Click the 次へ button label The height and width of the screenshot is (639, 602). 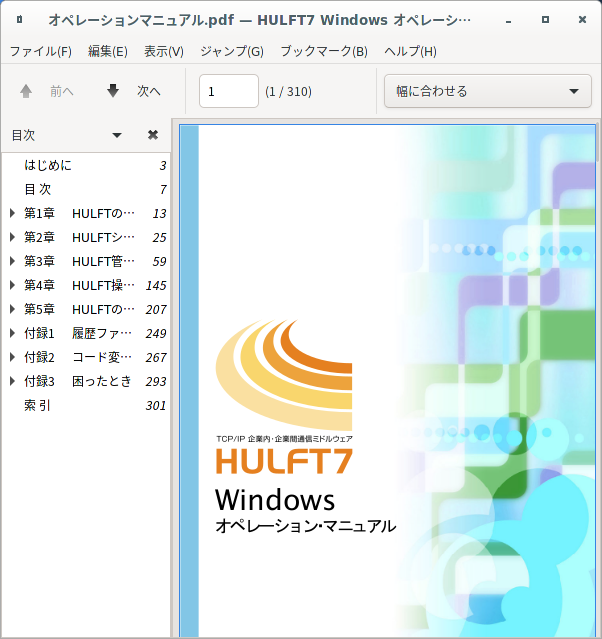tap(149, 91)
